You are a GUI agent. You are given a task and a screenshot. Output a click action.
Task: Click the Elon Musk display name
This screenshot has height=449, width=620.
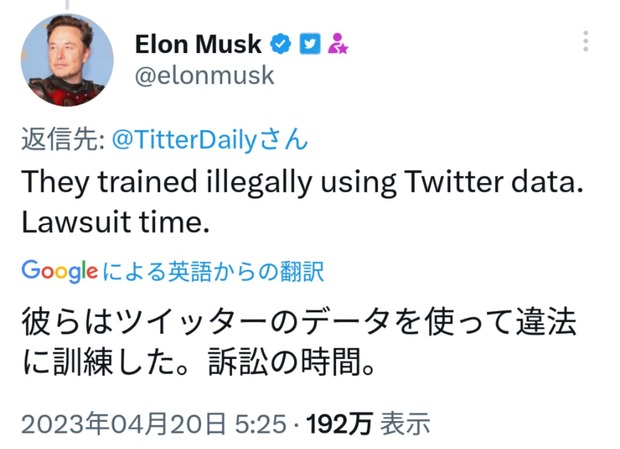(197, 45)
